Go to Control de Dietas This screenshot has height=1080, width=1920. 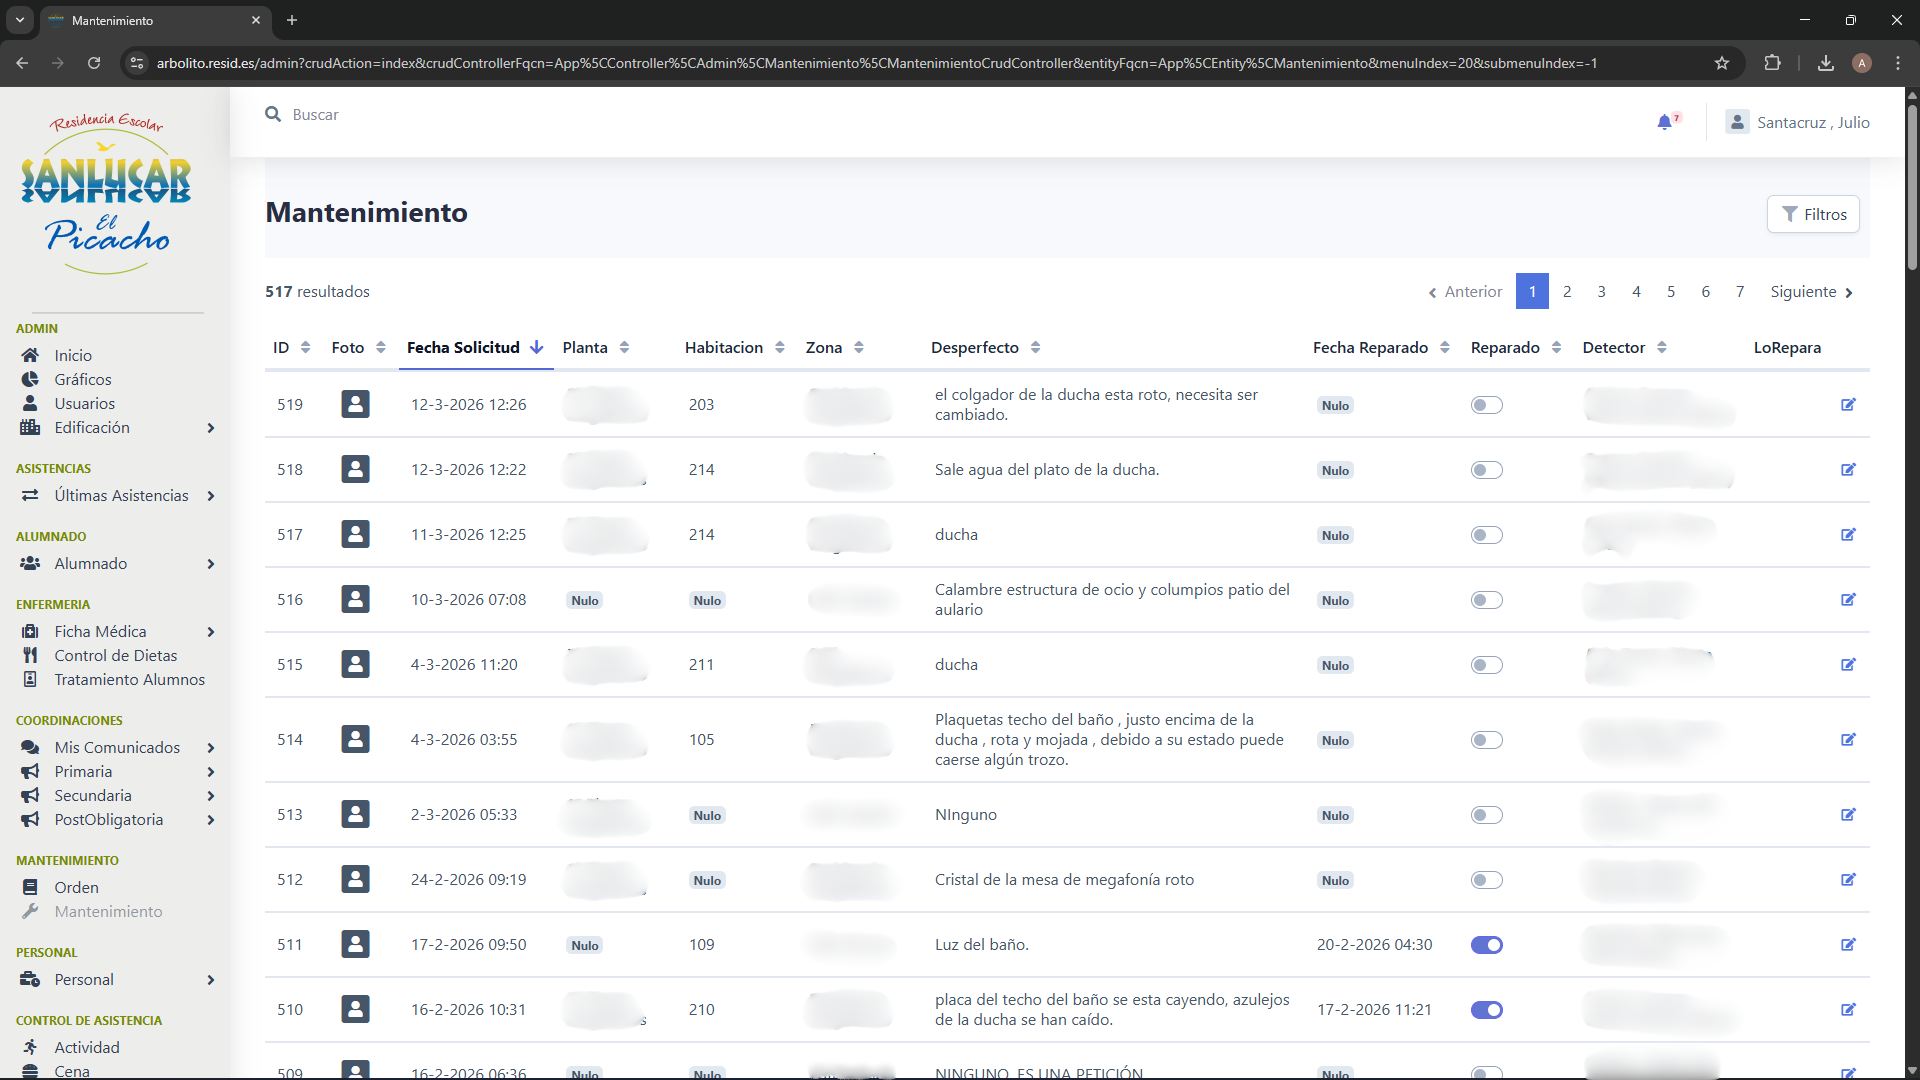coord(115,656)
